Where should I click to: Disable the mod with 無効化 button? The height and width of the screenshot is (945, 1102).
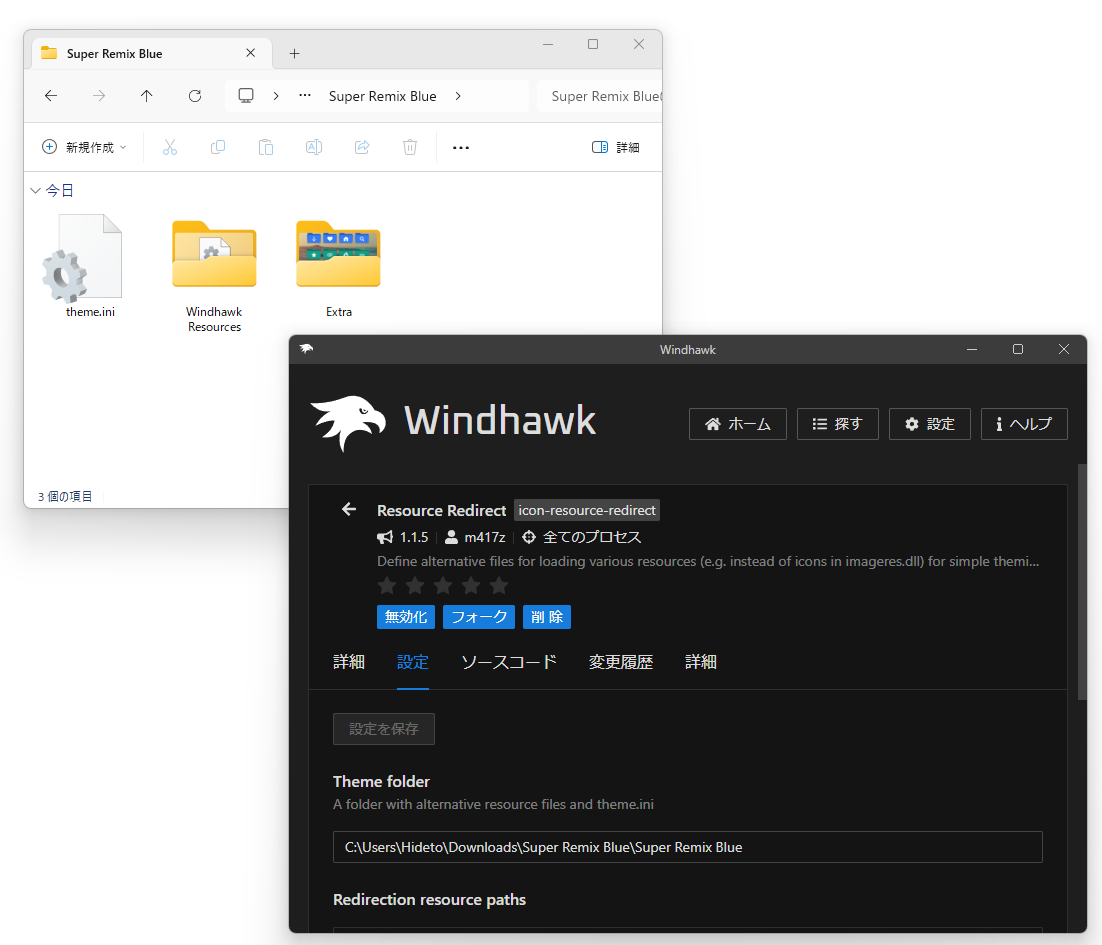tap(406, 617)
